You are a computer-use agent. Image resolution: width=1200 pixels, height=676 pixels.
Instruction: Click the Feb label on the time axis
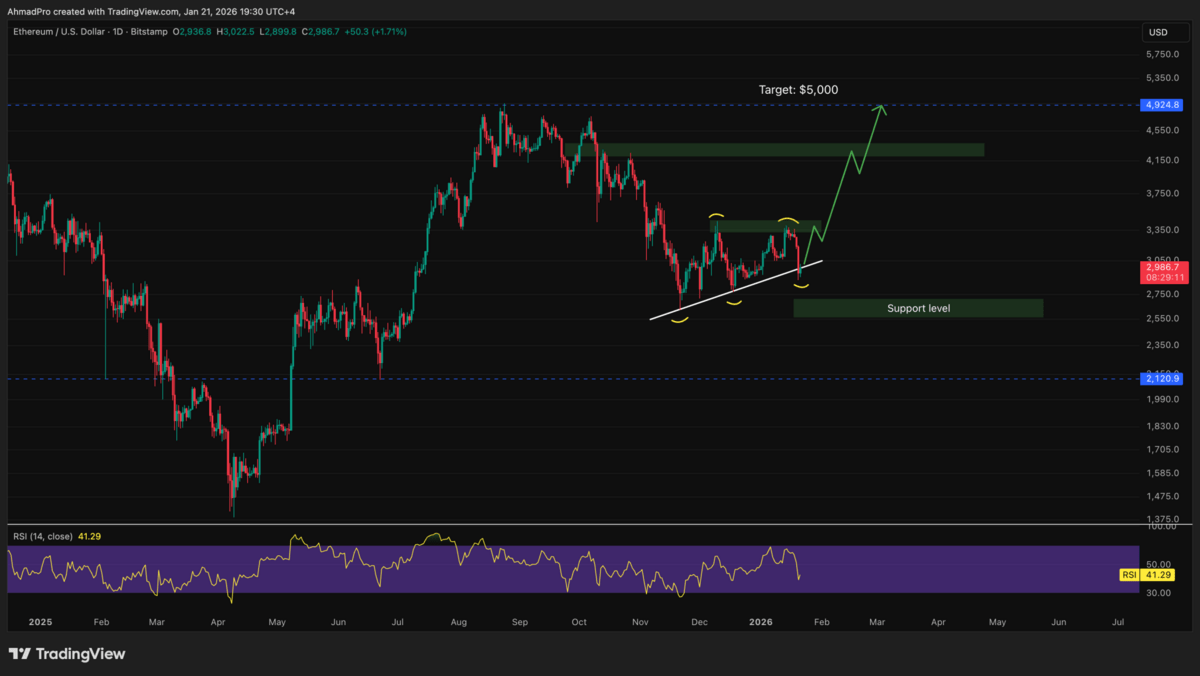tap(100, 621)
